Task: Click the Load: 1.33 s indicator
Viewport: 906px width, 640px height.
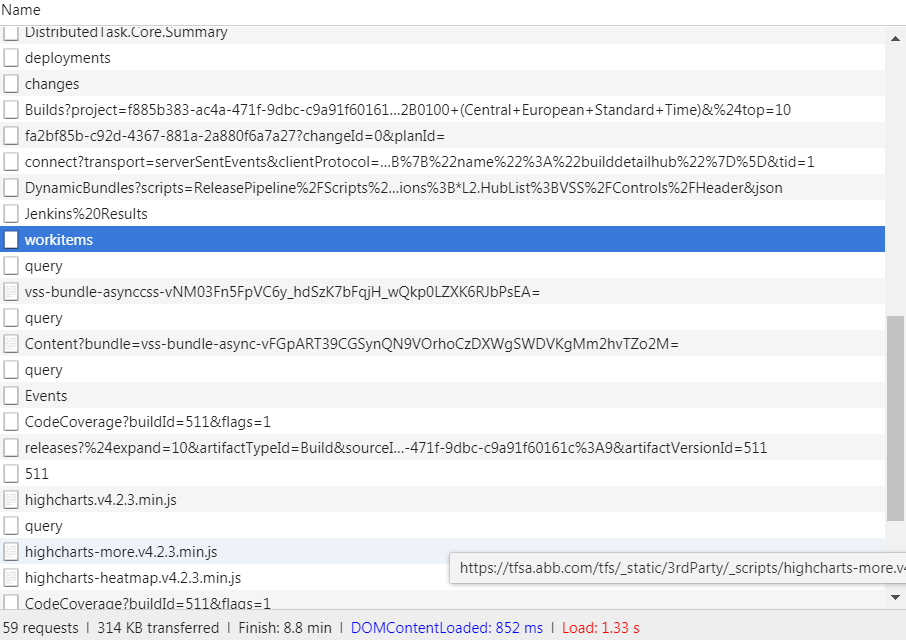Action: [x=601, y=627]
